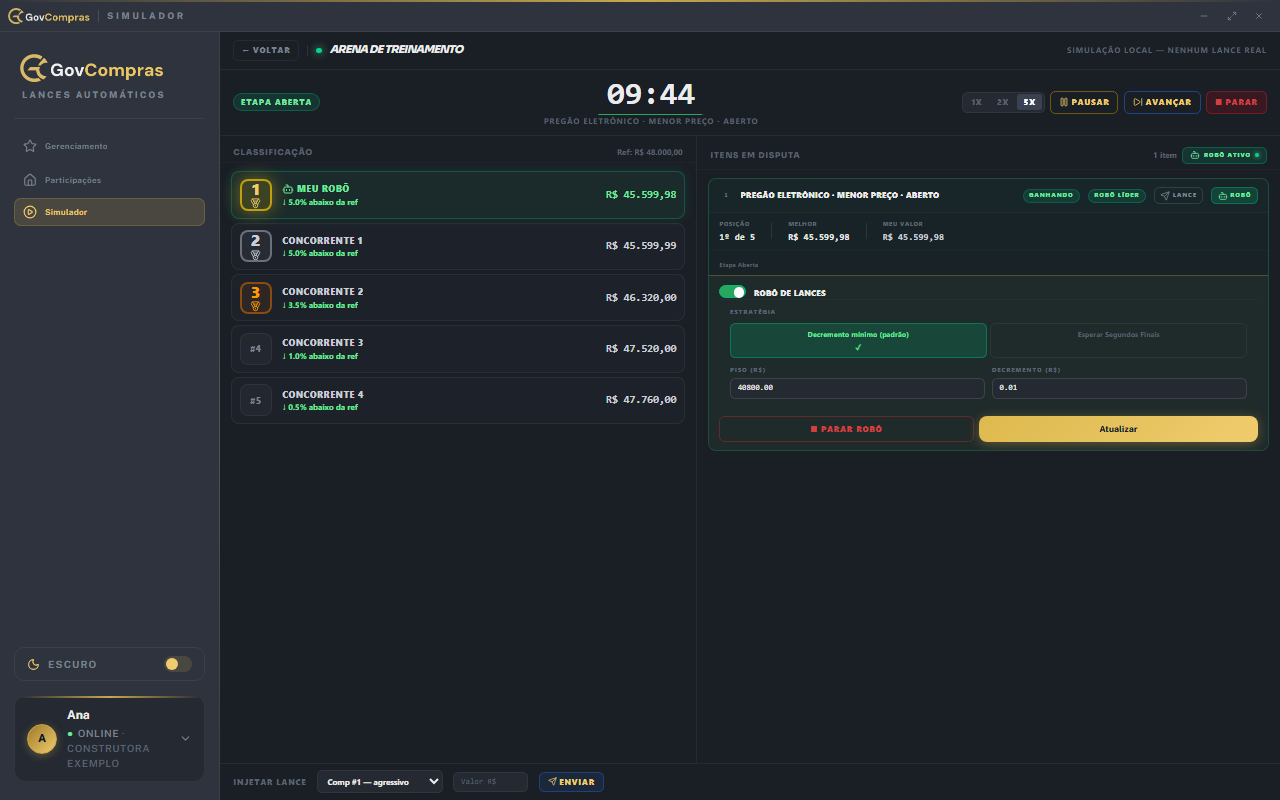
Task: Select the Concorrente 2 price R$ 46.320,00
Action: click(x=641, y=298)
